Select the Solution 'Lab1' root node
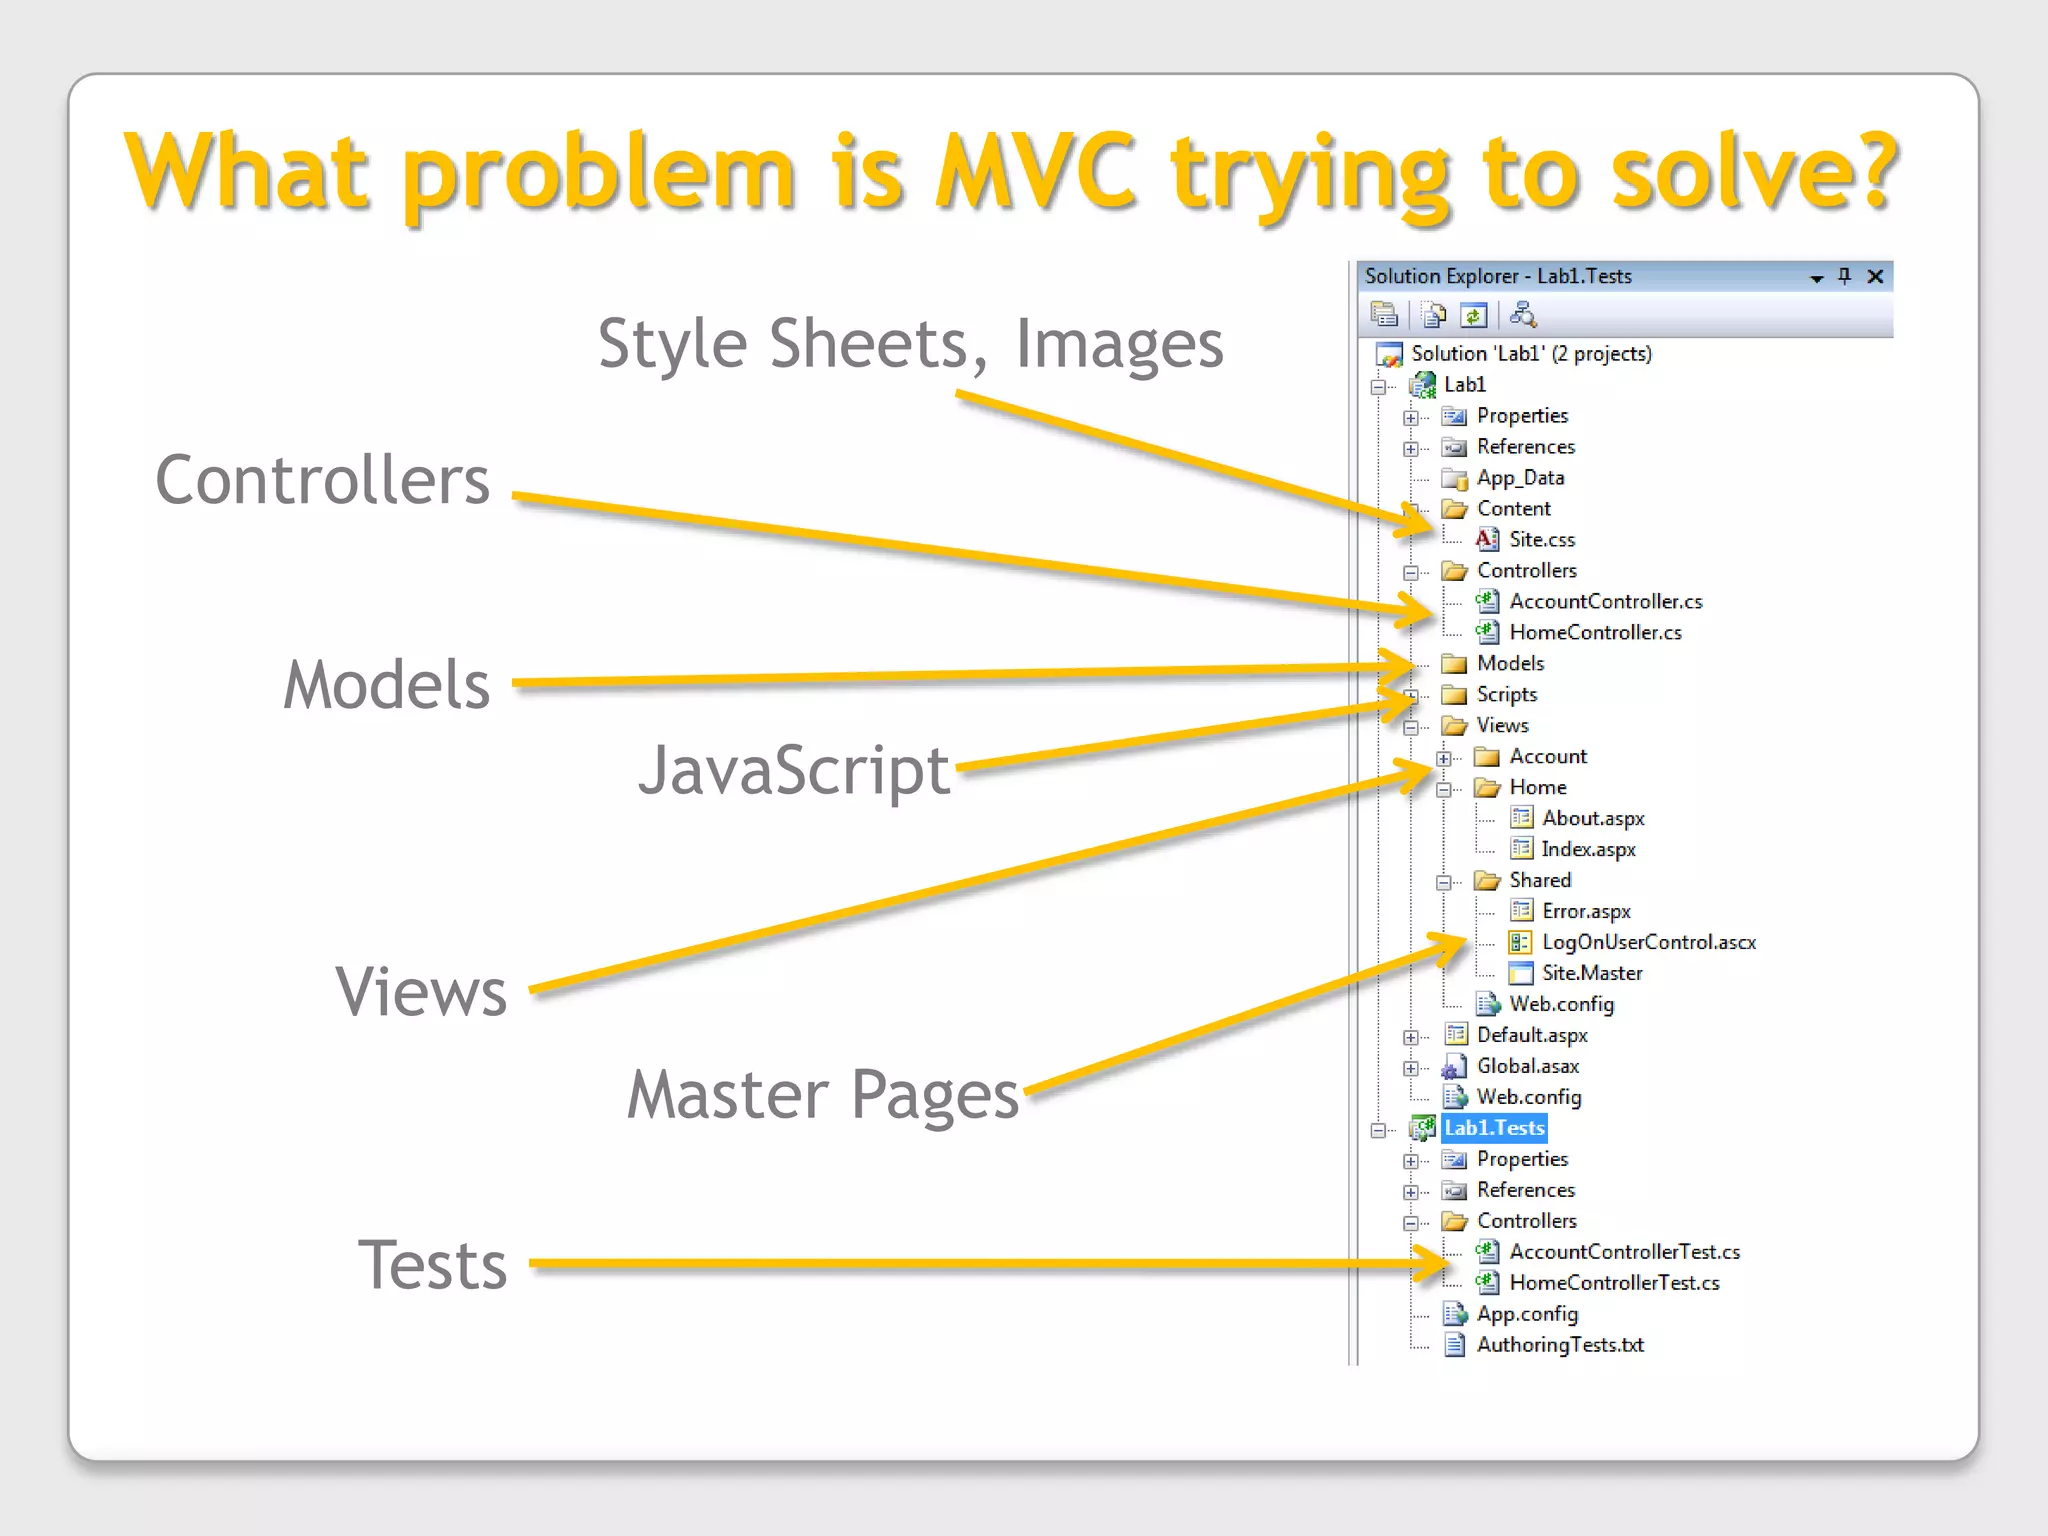Viewport: 2048px width, 1536px height. coord(1530,353)
